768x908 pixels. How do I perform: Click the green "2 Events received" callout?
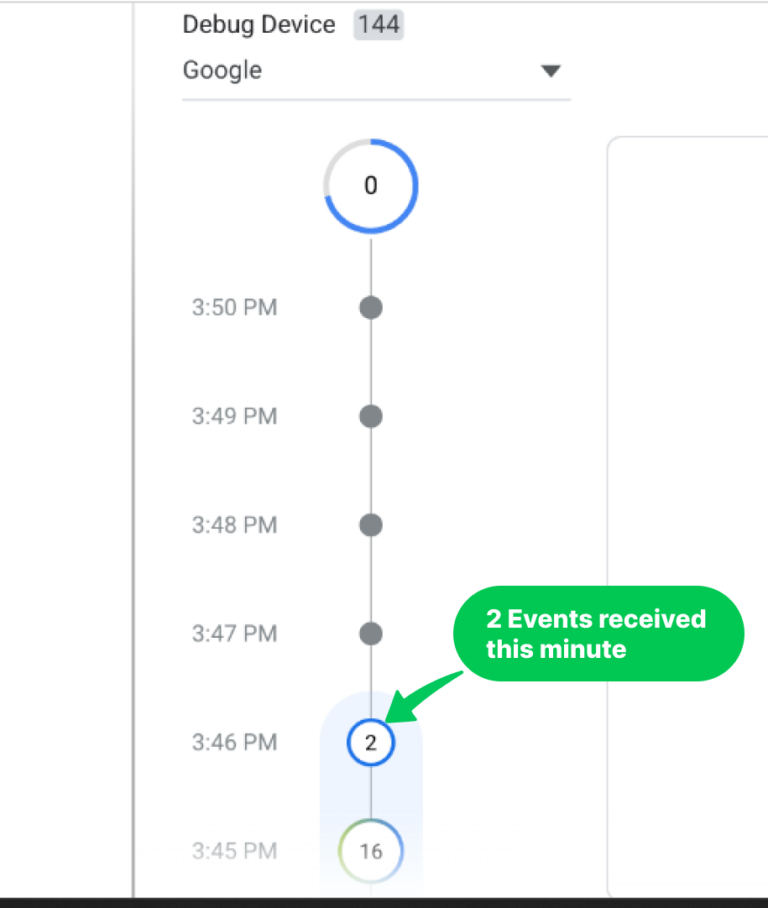(x=598, y=634)
